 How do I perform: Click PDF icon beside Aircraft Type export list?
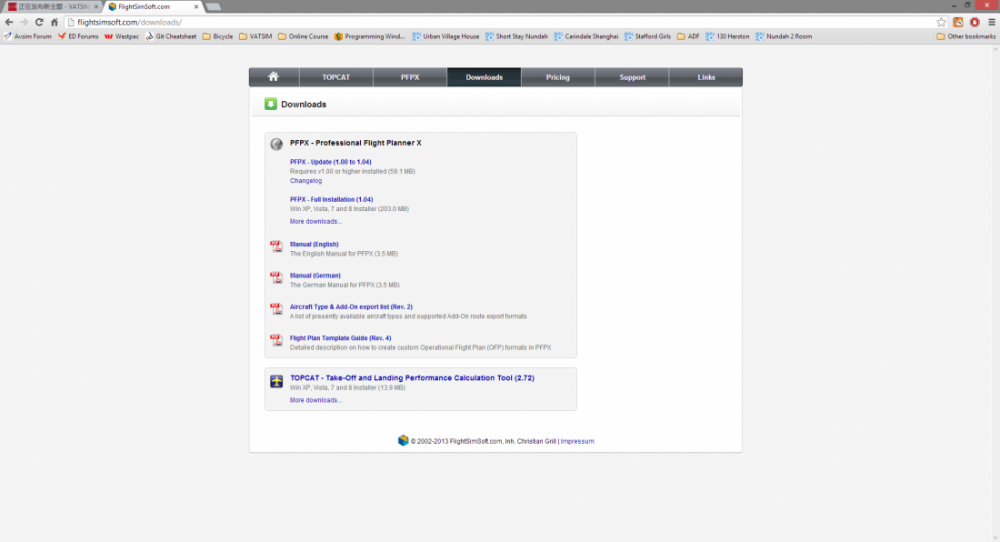coord(276,309)
